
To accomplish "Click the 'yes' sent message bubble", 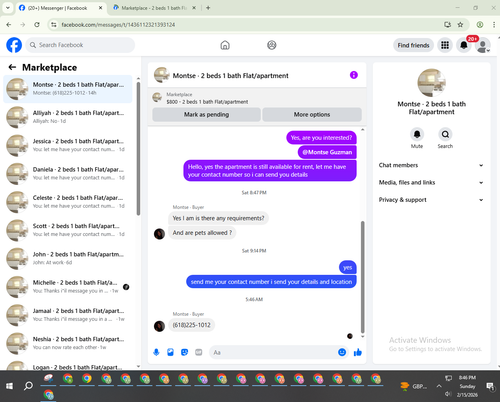I will [x=348, y=267].
